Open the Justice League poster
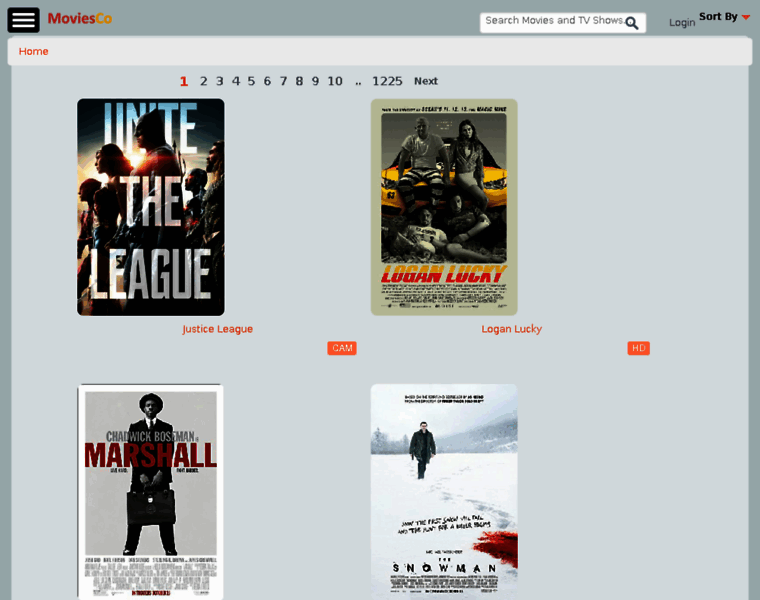The image size is (760, 600). coord(151,207)
